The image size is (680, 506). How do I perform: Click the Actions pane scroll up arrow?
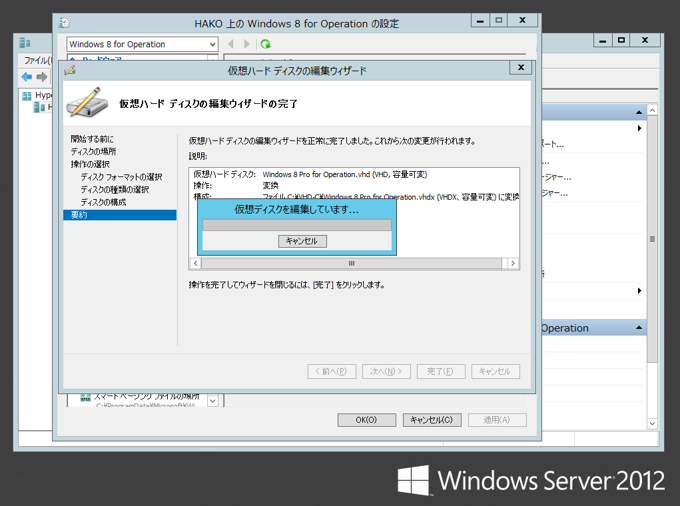tap(652, 111)
